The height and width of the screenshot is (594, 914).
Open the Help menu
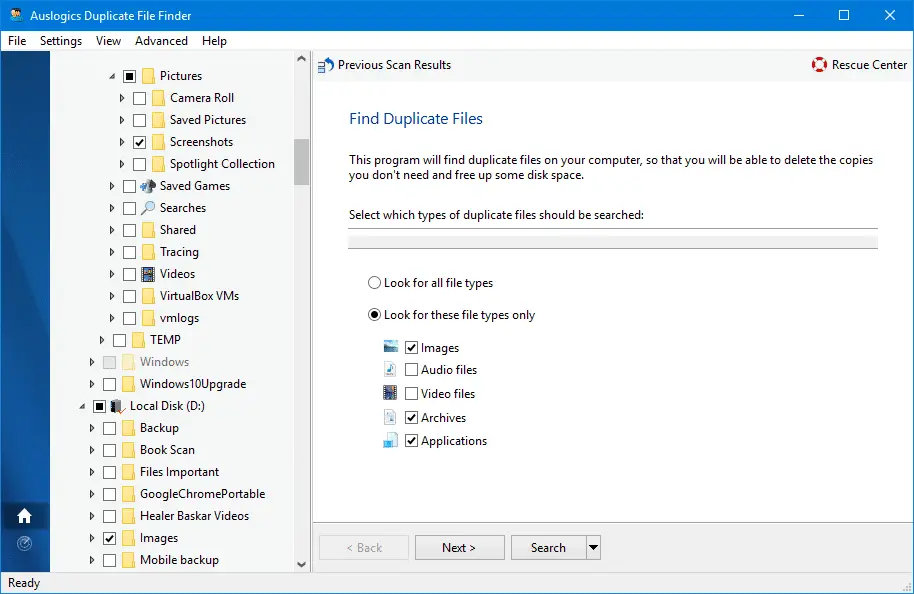tap(215, 41)
